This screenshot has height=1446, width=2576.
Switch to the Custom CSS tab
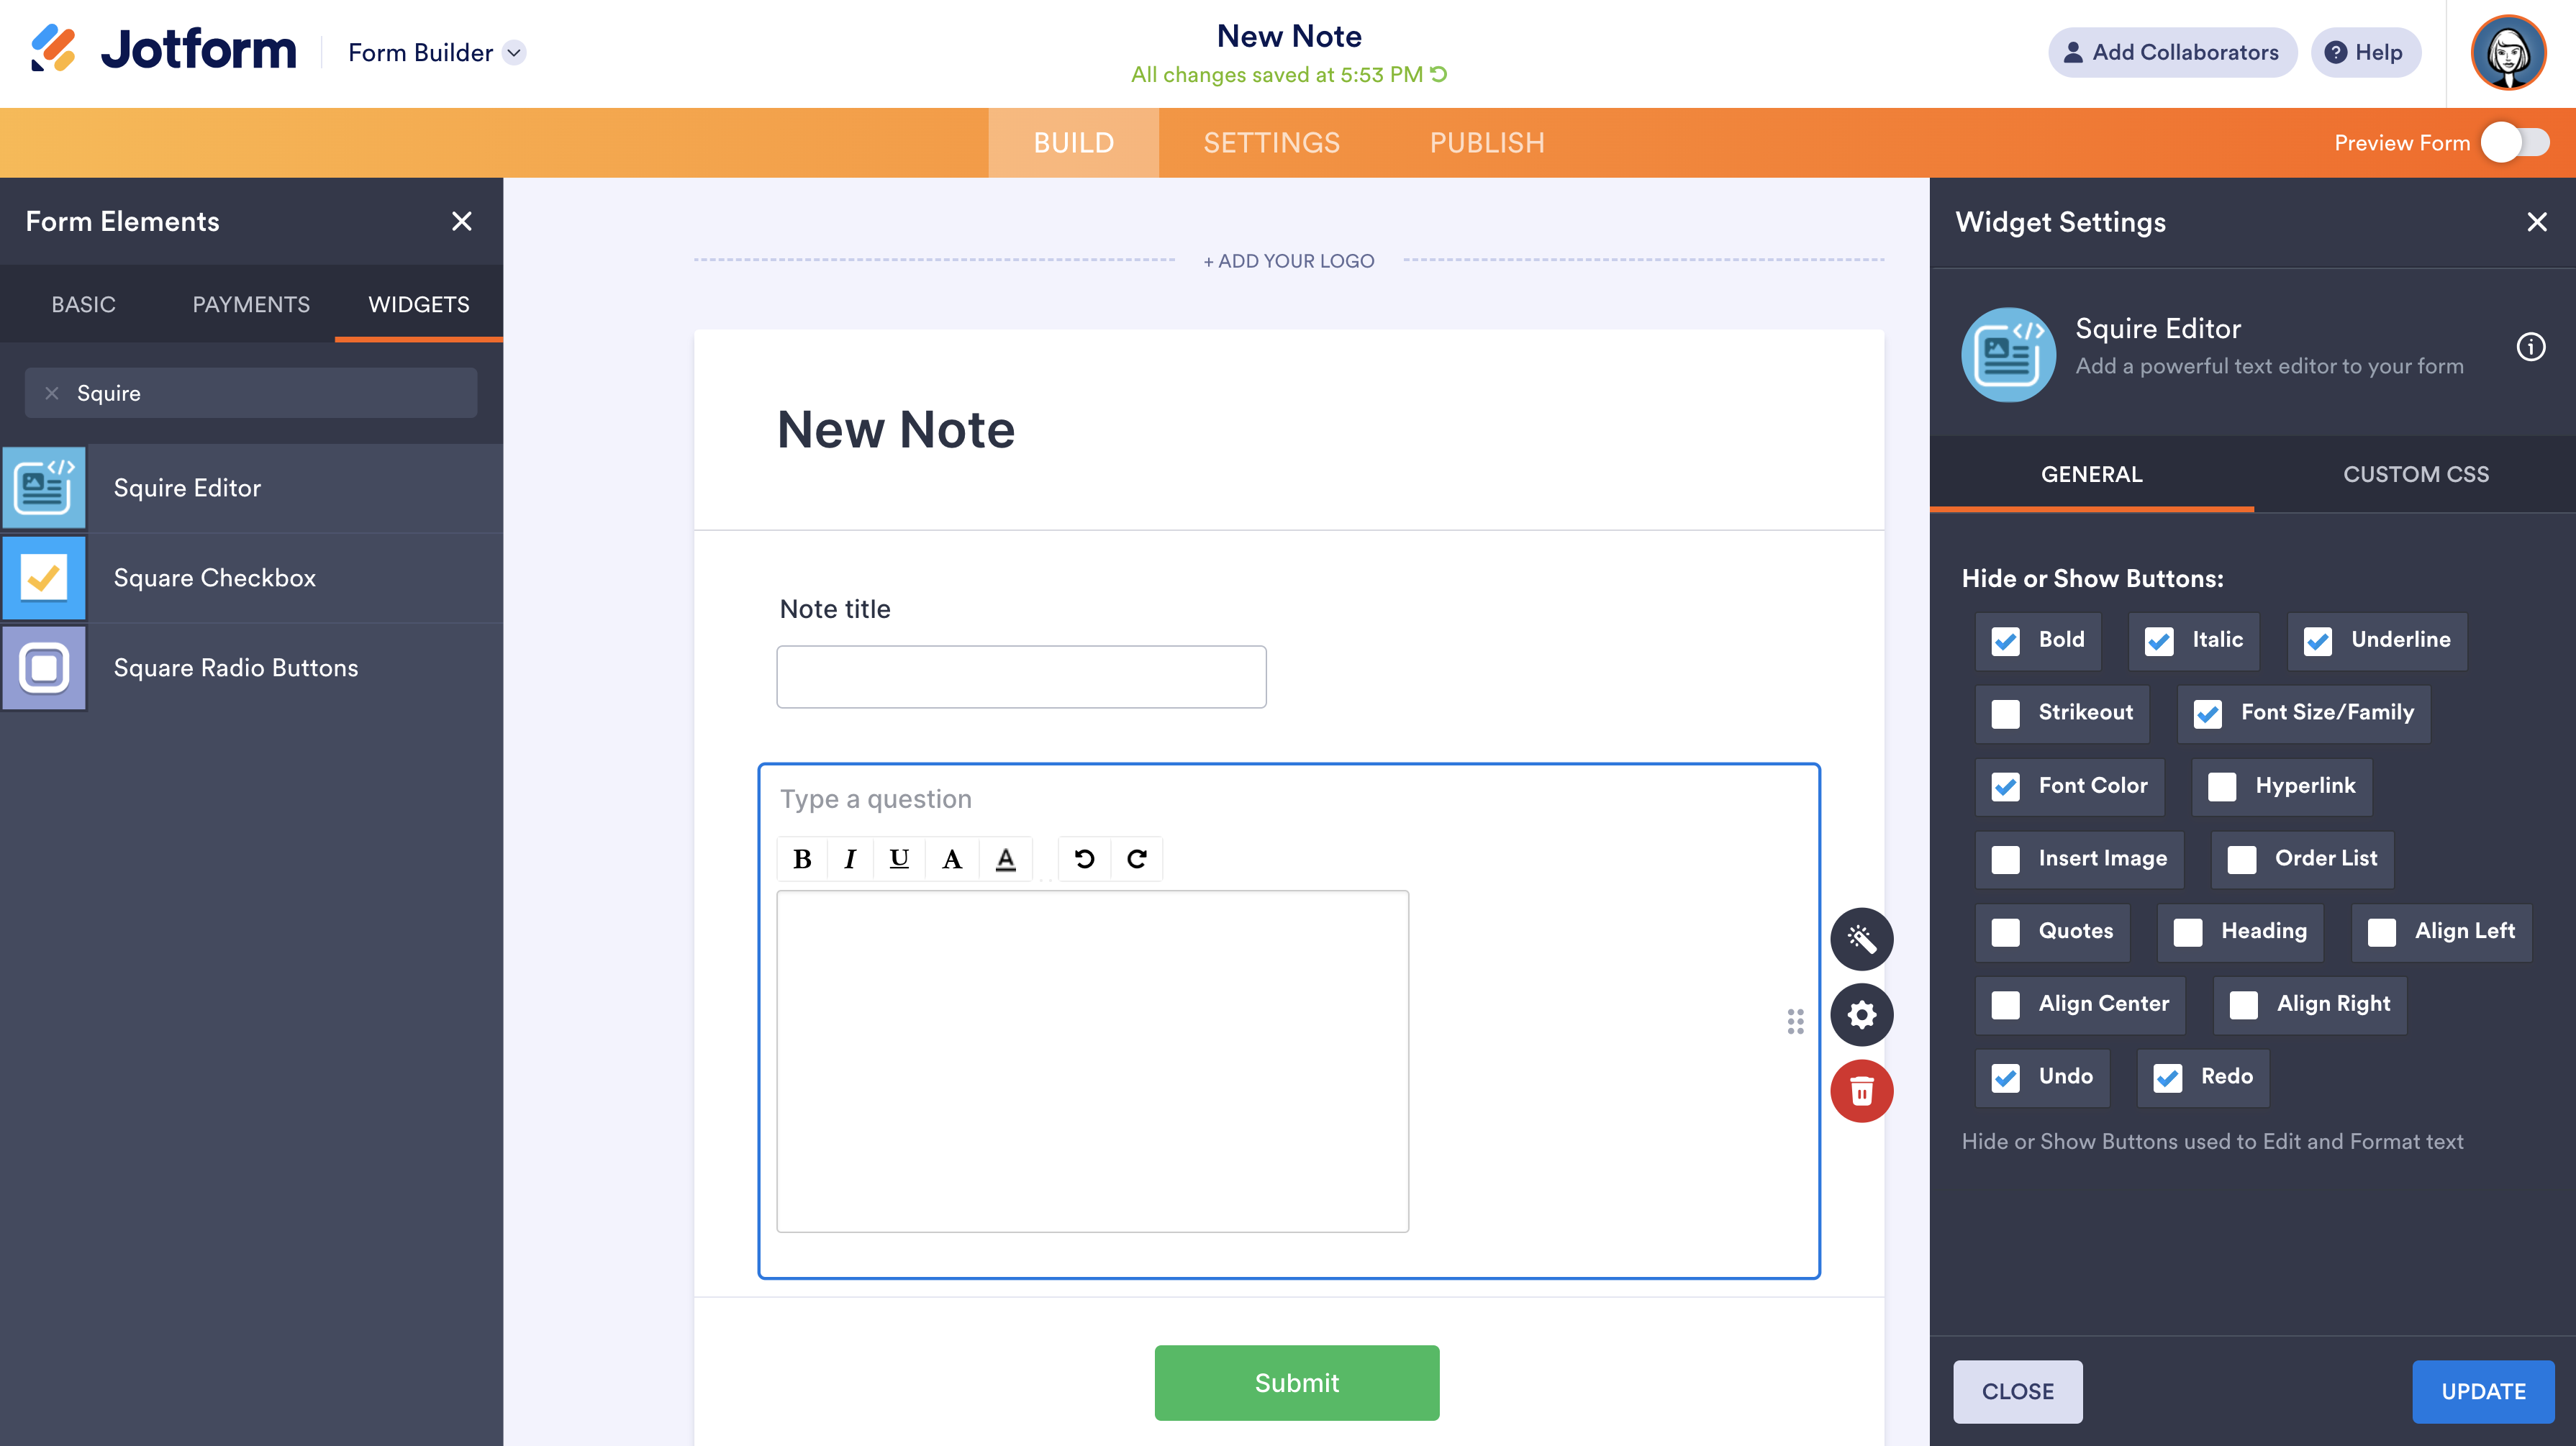2415,474
